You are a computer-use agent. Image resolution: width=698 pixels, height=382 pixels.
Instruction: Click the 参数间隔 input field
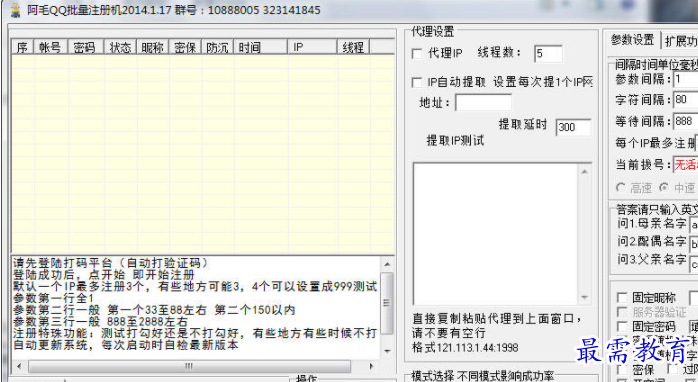pos(686,80)
